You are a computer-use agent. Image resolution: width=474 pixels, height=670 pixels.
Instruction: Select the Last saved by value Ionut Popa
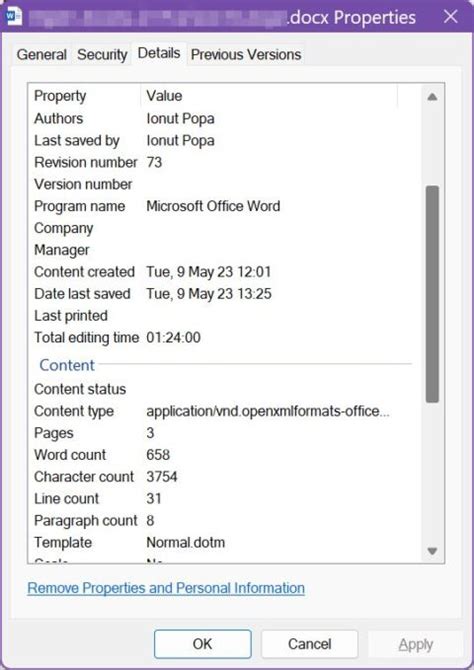tap(180, 141)
